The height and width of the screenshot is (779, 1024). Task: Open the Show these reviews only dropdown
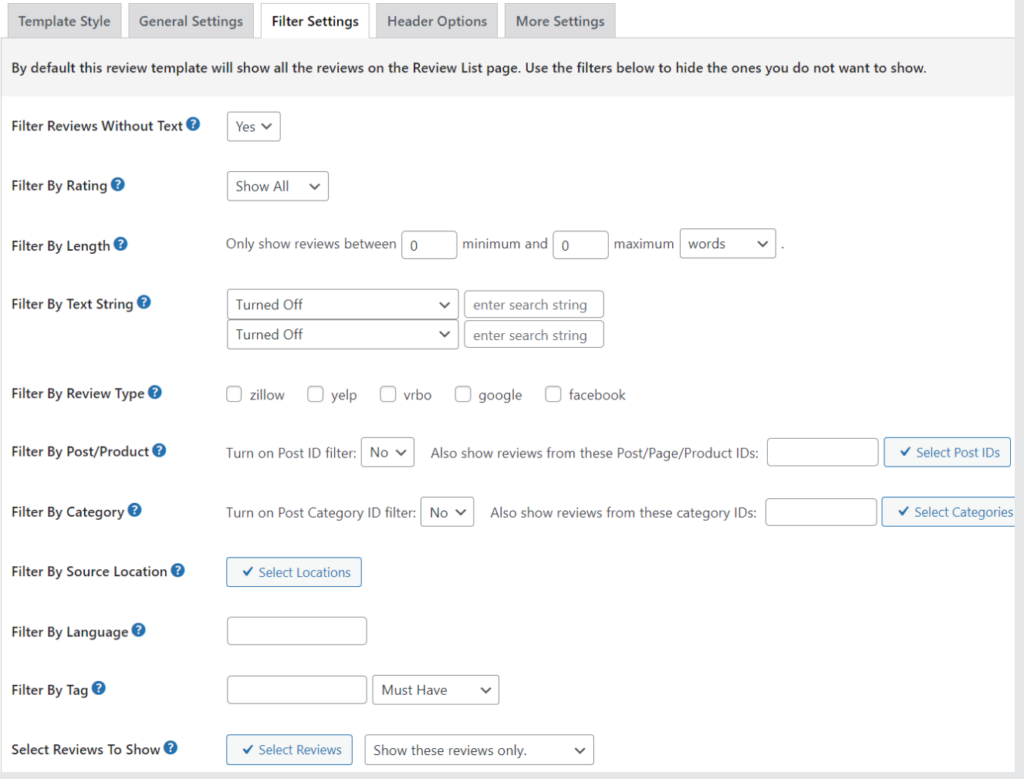pyautogui.click(x=479, y=750)
